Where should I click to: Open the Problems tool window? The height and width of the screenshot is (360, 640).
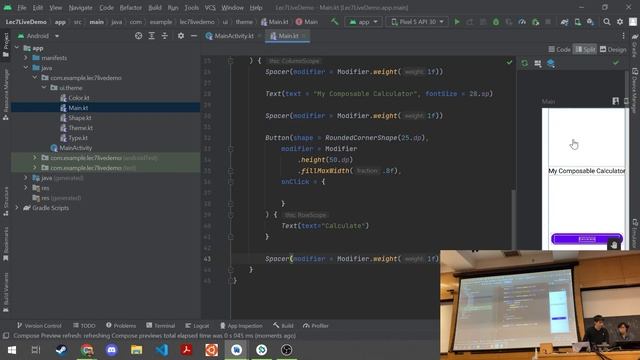tap(121, 325)
